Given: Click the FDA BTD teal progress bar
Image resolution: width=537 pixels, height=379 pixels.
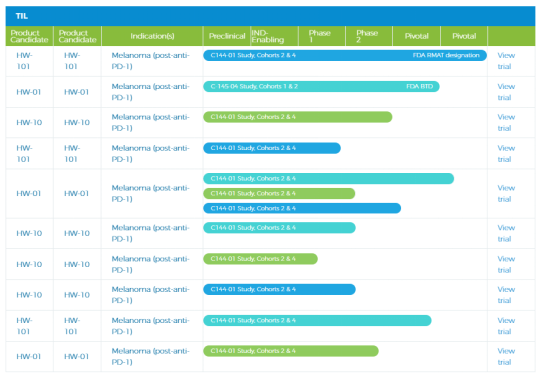Looking at the screenshot, I should pos(321,86).
